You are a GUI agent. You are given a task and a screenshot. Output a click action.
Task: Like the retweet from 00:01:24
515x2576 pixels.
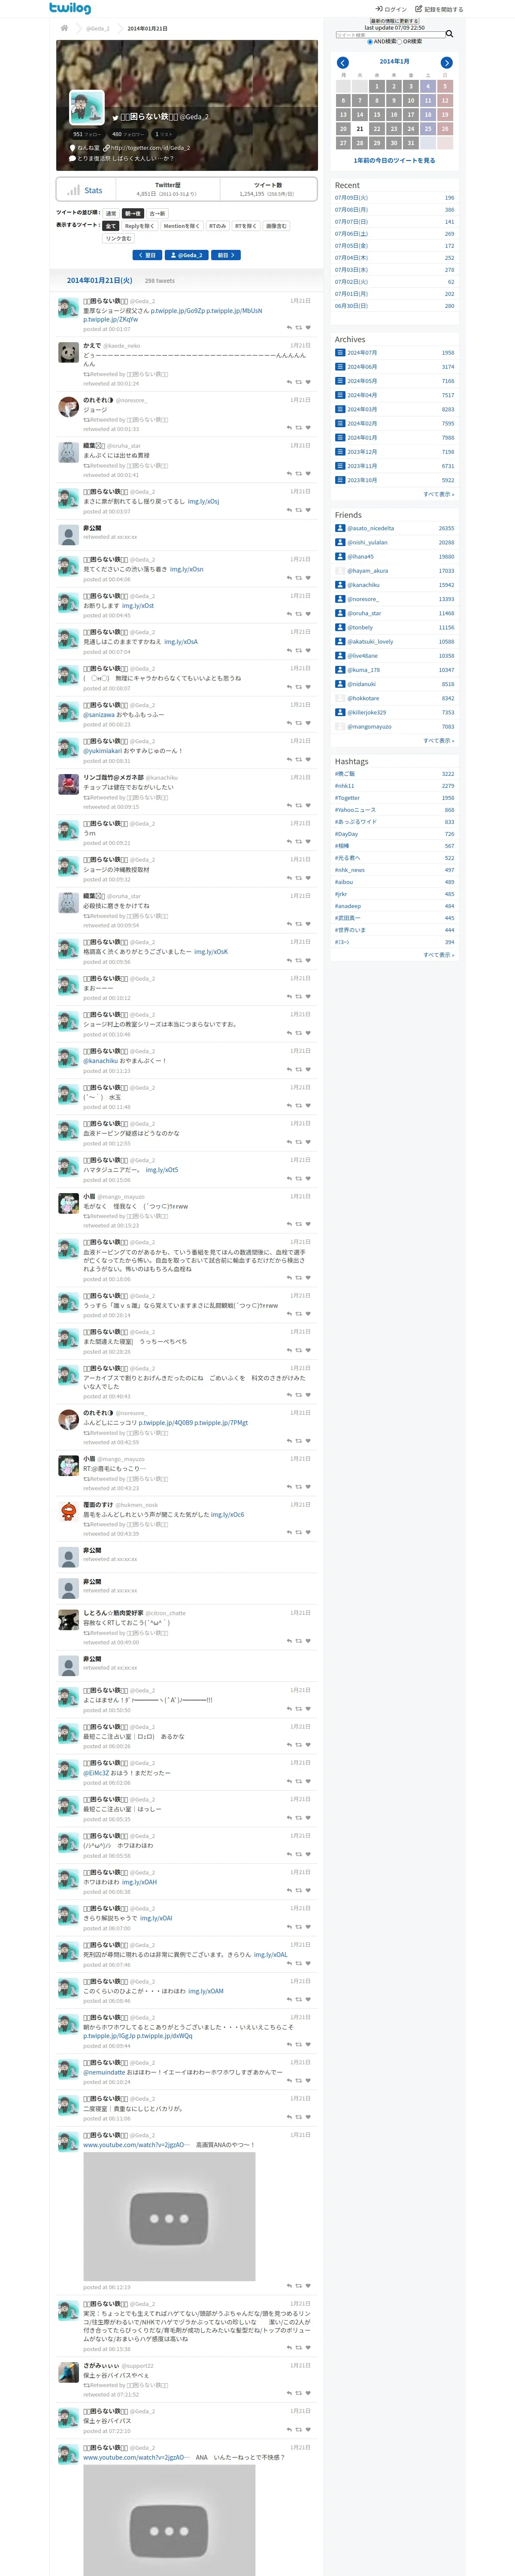(x=308, y=382)
